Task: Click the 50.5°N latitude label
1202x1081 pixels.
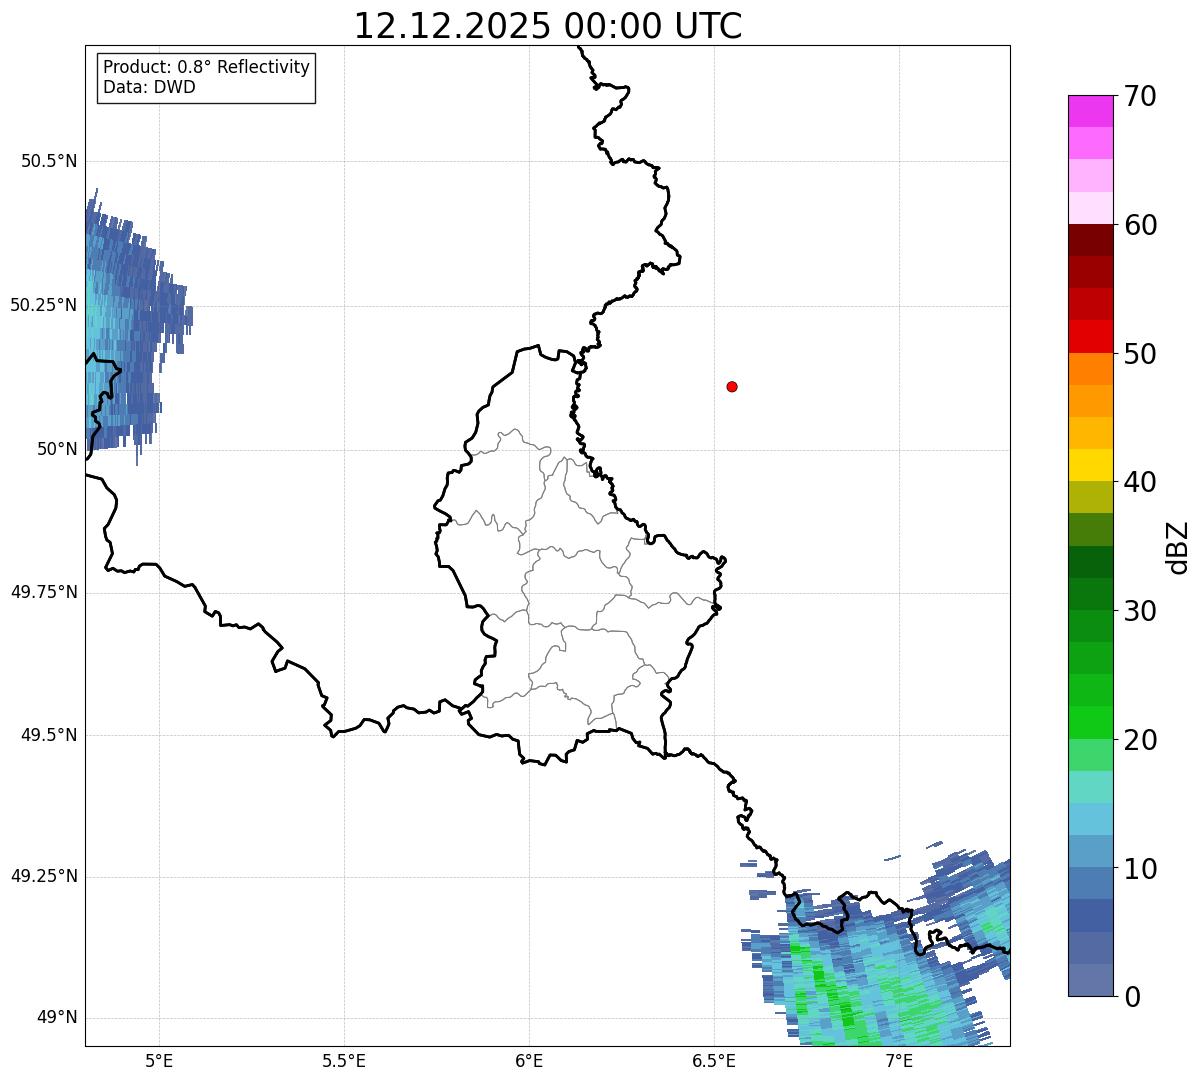Action: pos(49,161)
